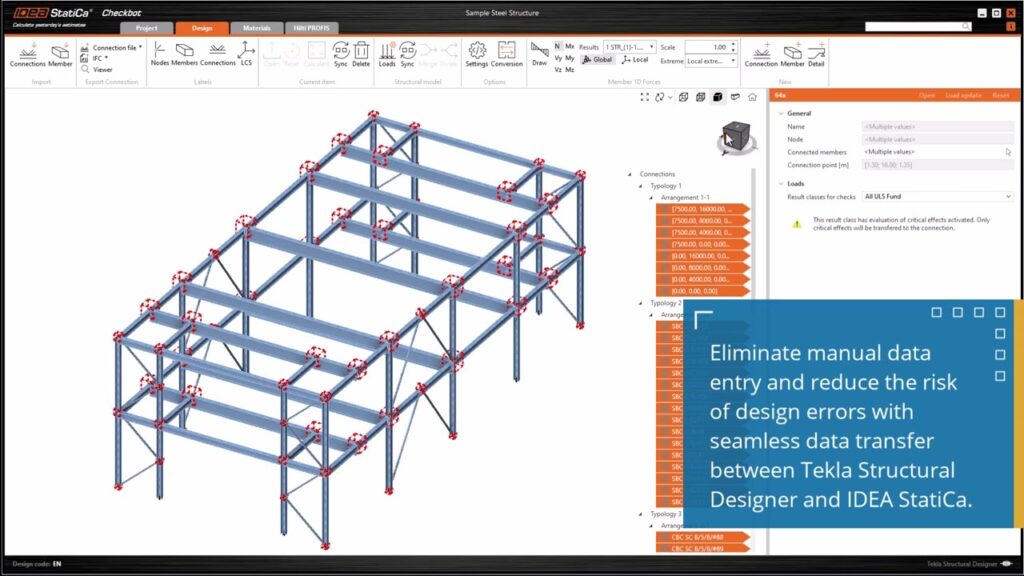Show LCS labels
Screen dimensions: 1024x576
[246, 54]
